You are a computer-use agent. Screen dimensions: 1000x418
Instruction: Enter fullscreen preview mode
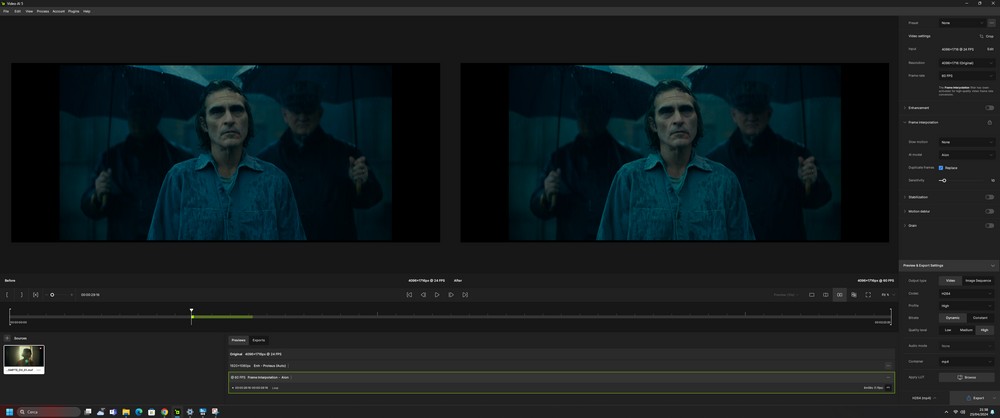click(x=868, y=295)
